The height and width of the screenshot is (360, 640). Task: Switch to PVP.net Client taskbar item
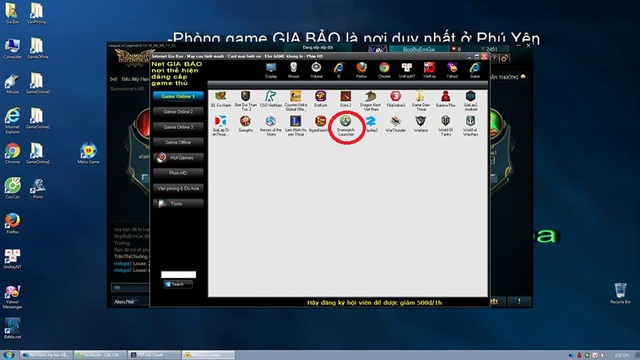tap(154, 355)
